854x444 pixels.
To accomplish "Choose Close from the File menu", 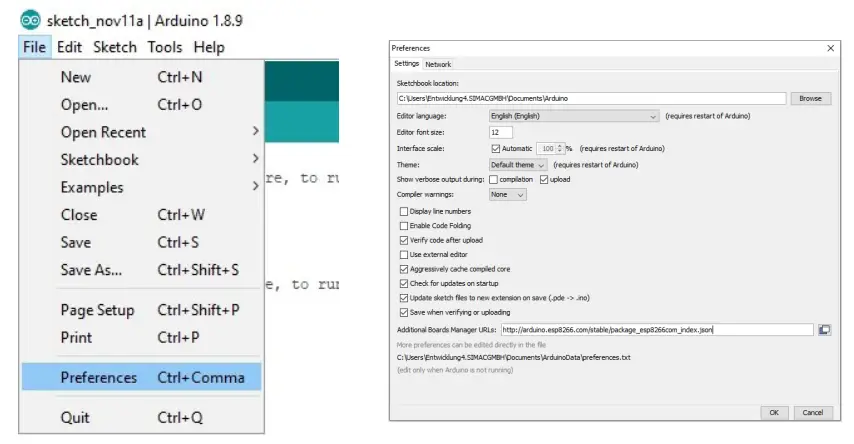I will coord(142,215).
